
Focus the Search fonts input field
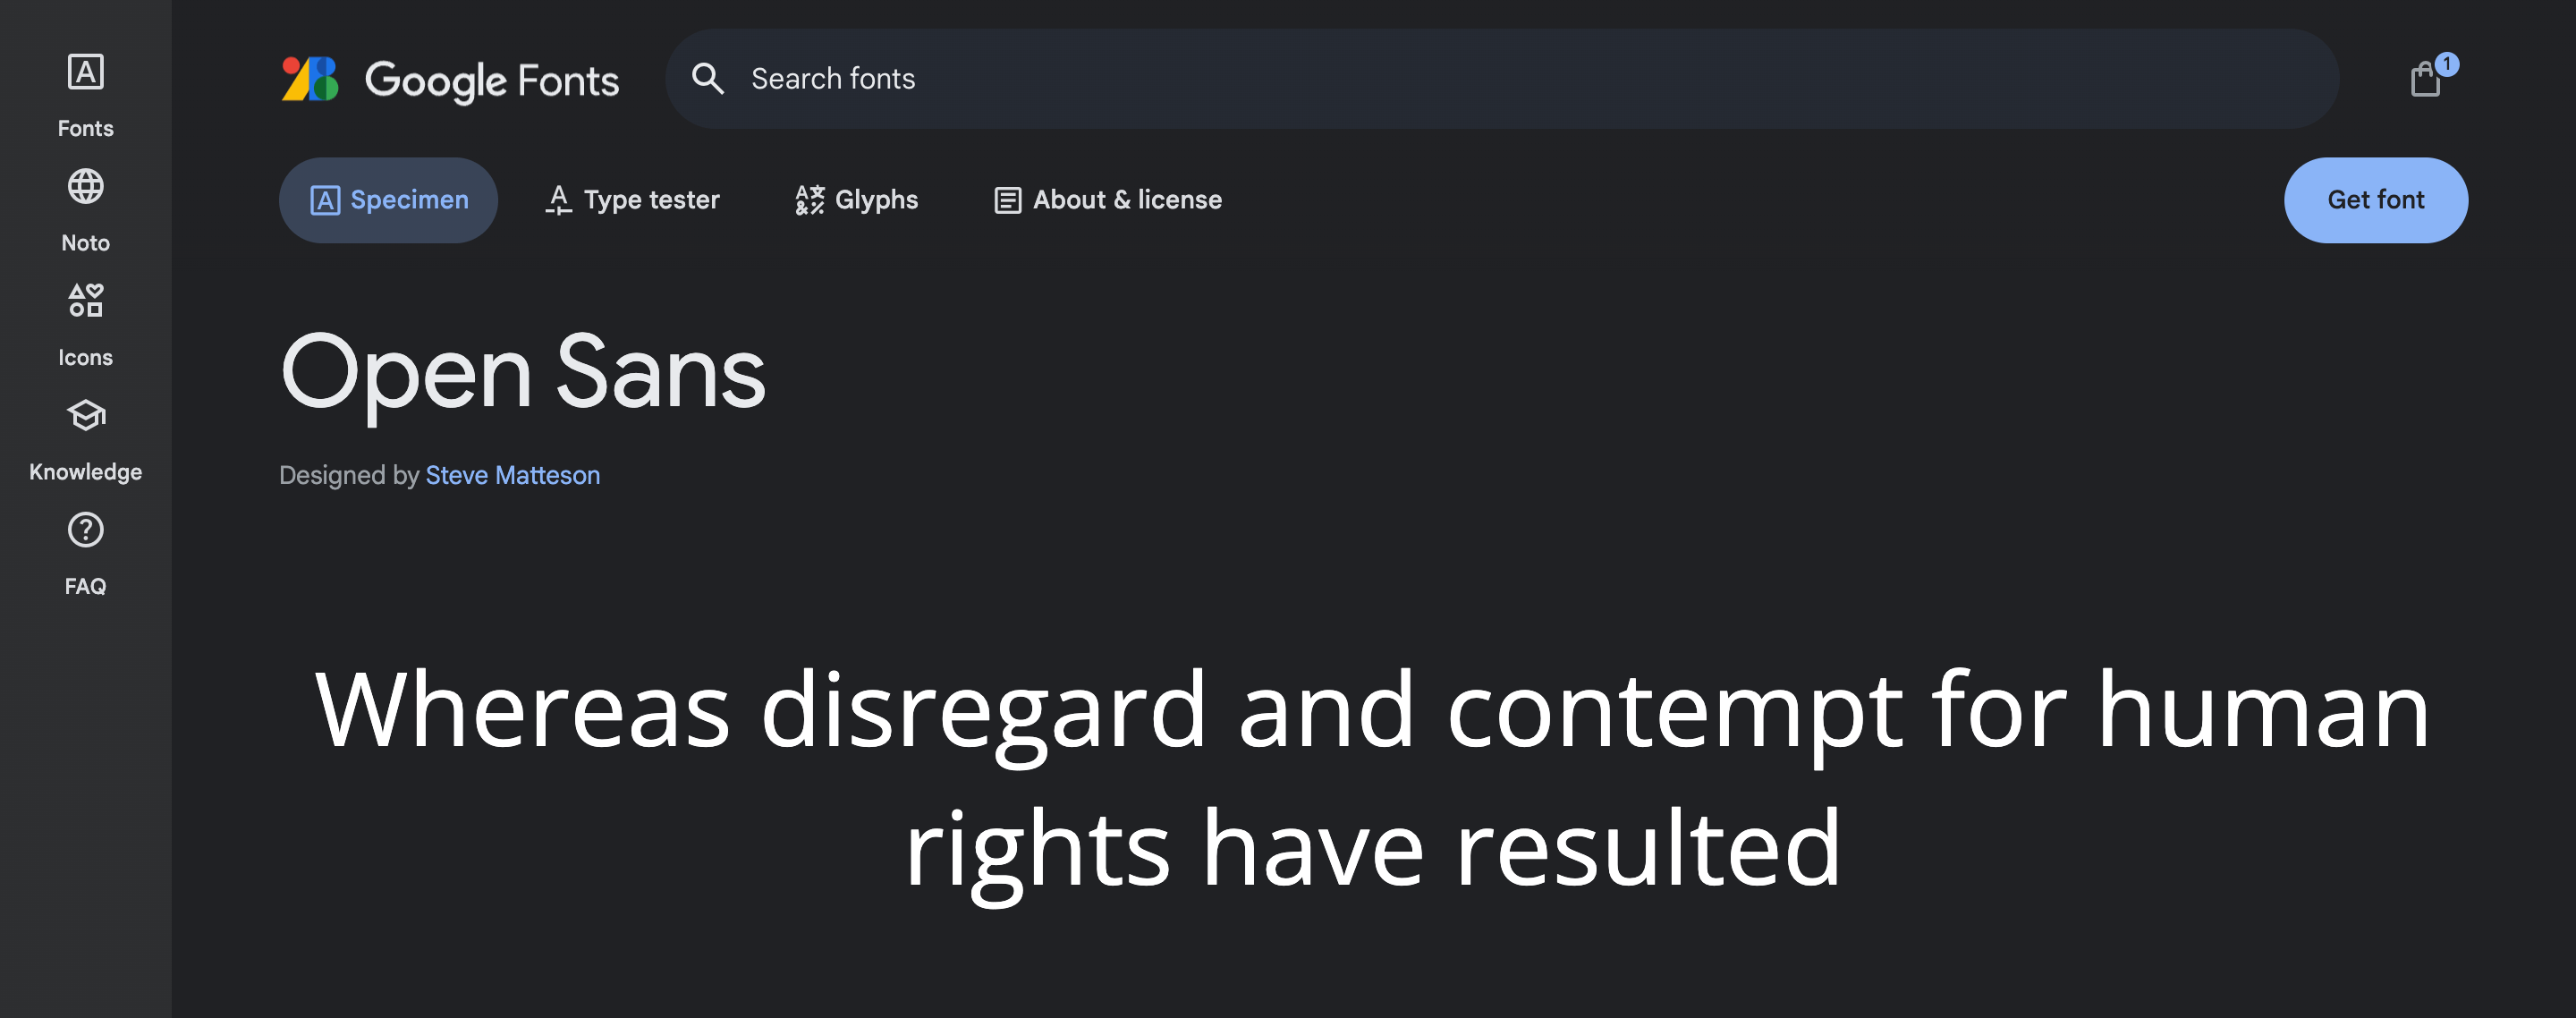[1500, 79]
